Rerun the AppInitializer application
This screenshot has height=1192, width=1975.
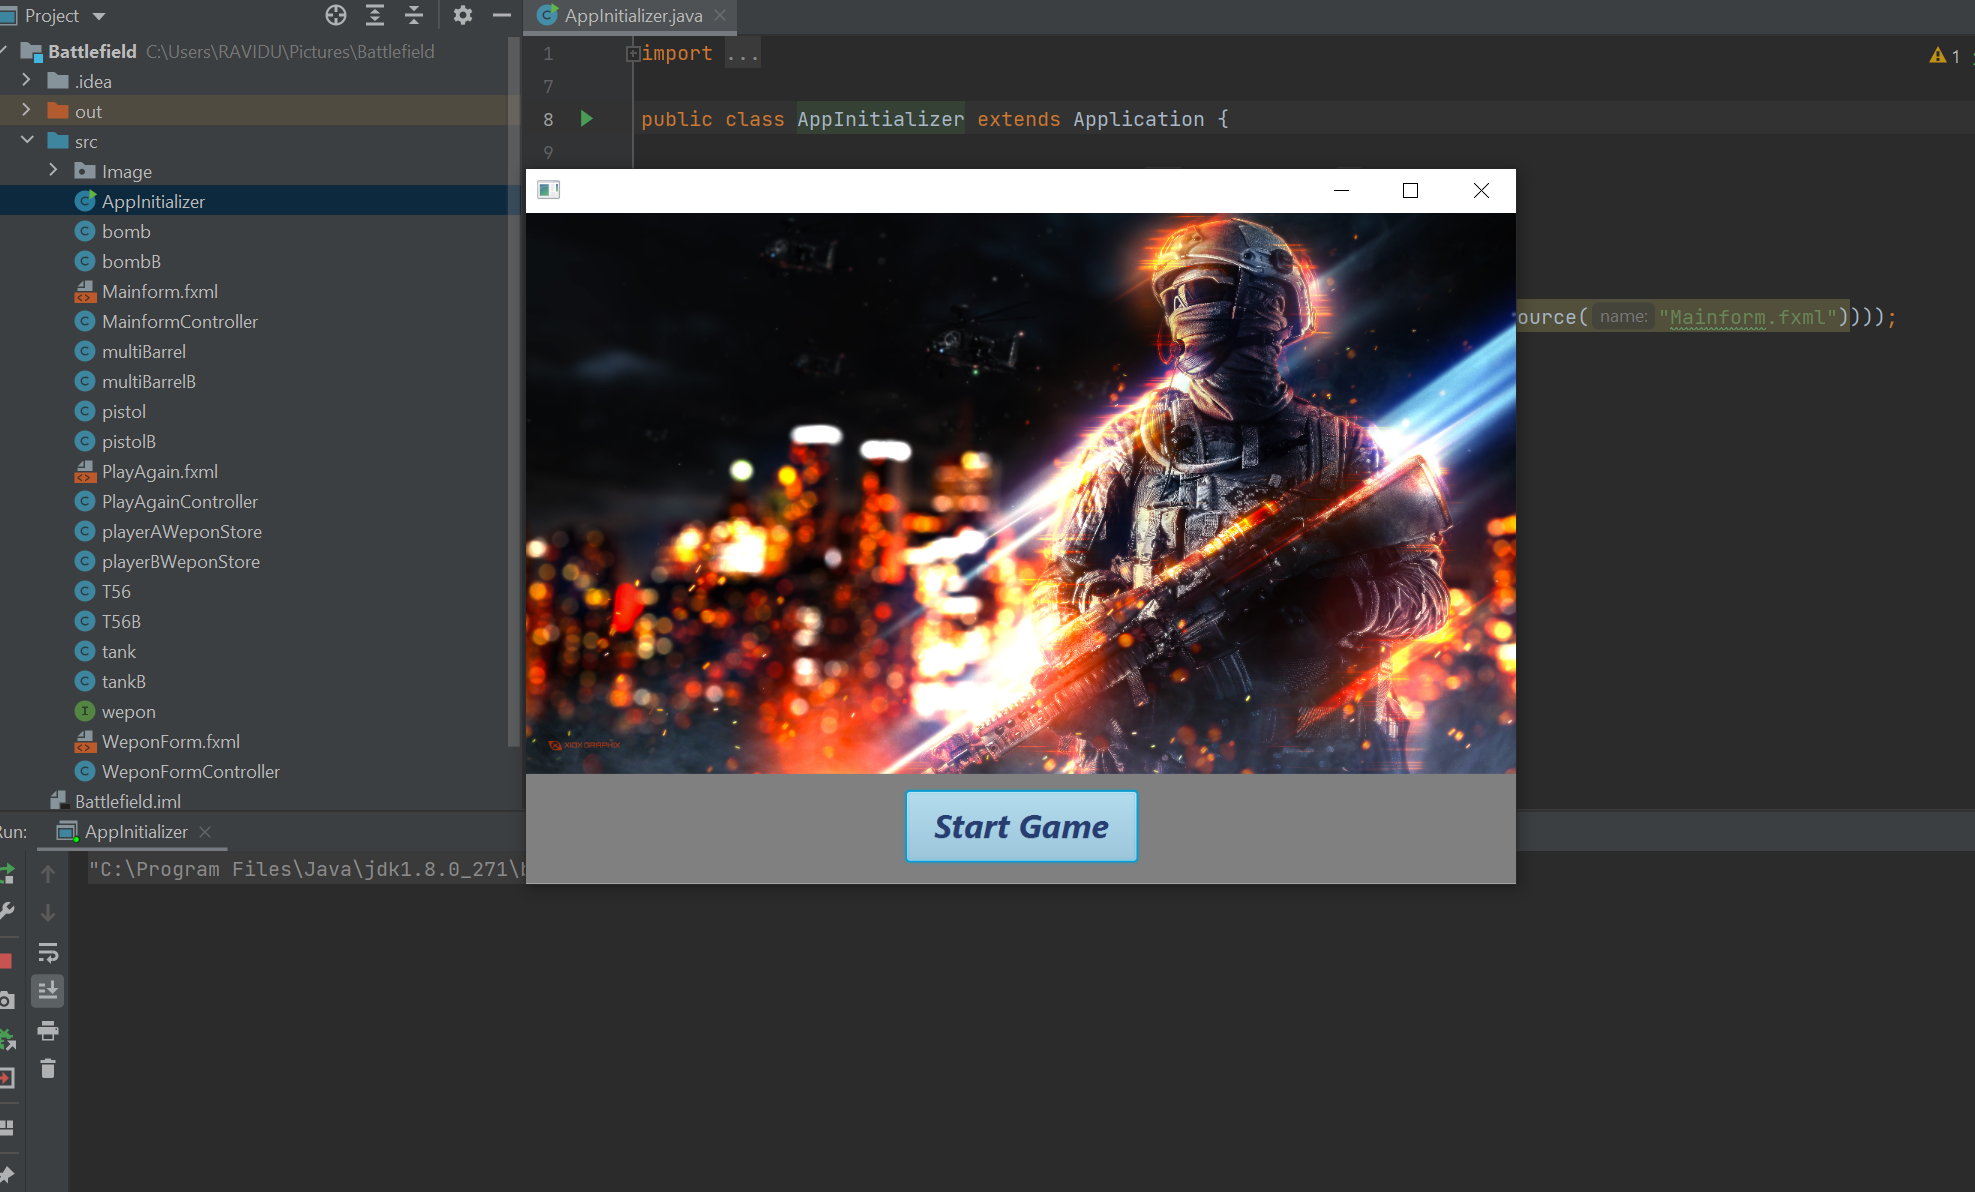click(8, 873)
